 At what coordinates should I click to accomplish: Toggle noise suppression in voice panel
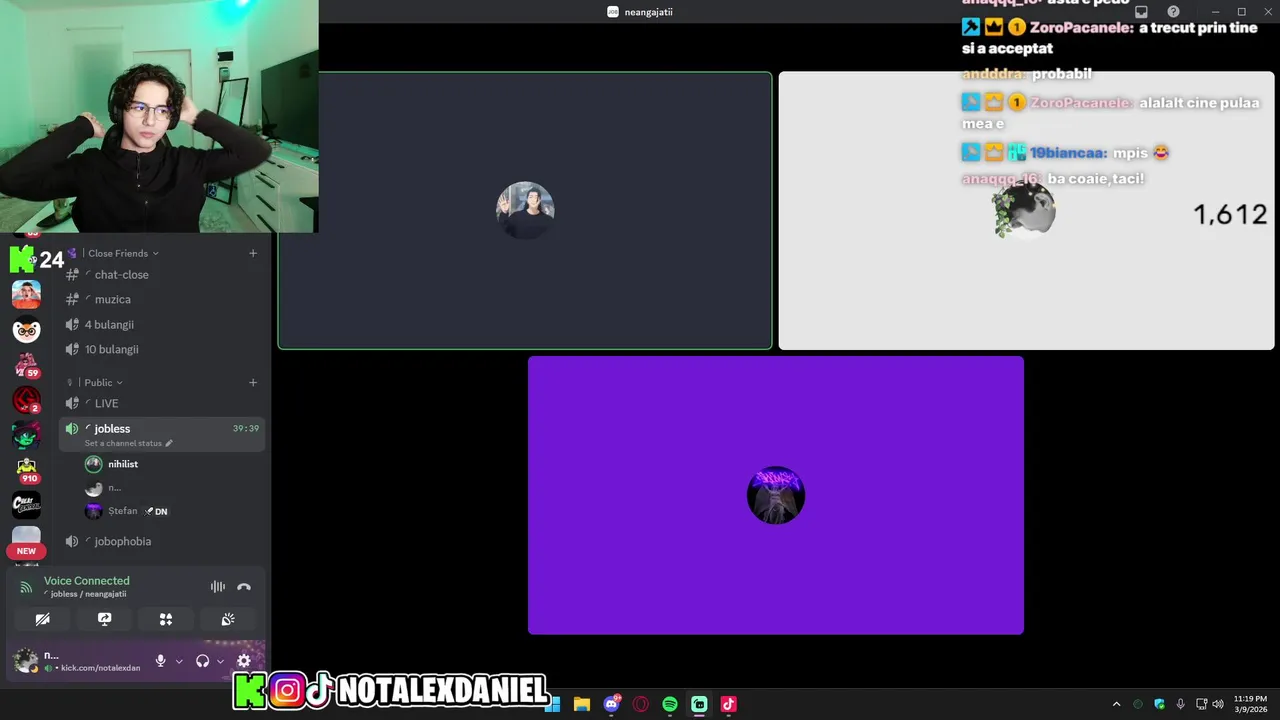217,587
